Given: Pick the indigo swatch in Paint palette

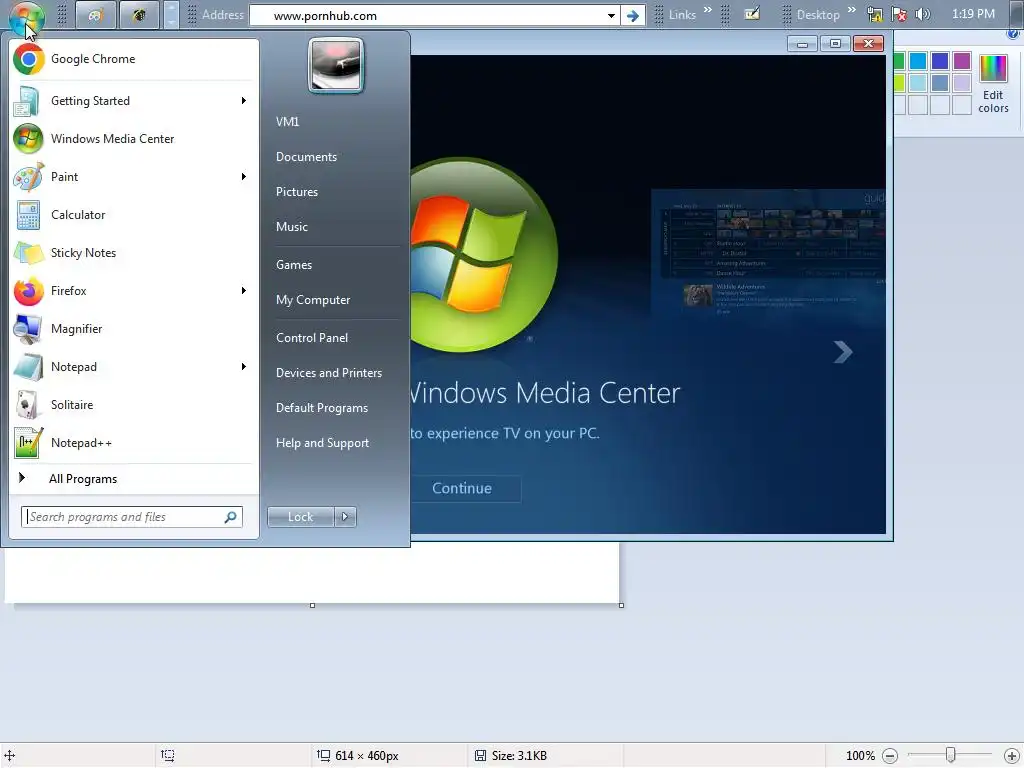Looking at the screenshot, I should pyautogui.click(x=940, y=61).
